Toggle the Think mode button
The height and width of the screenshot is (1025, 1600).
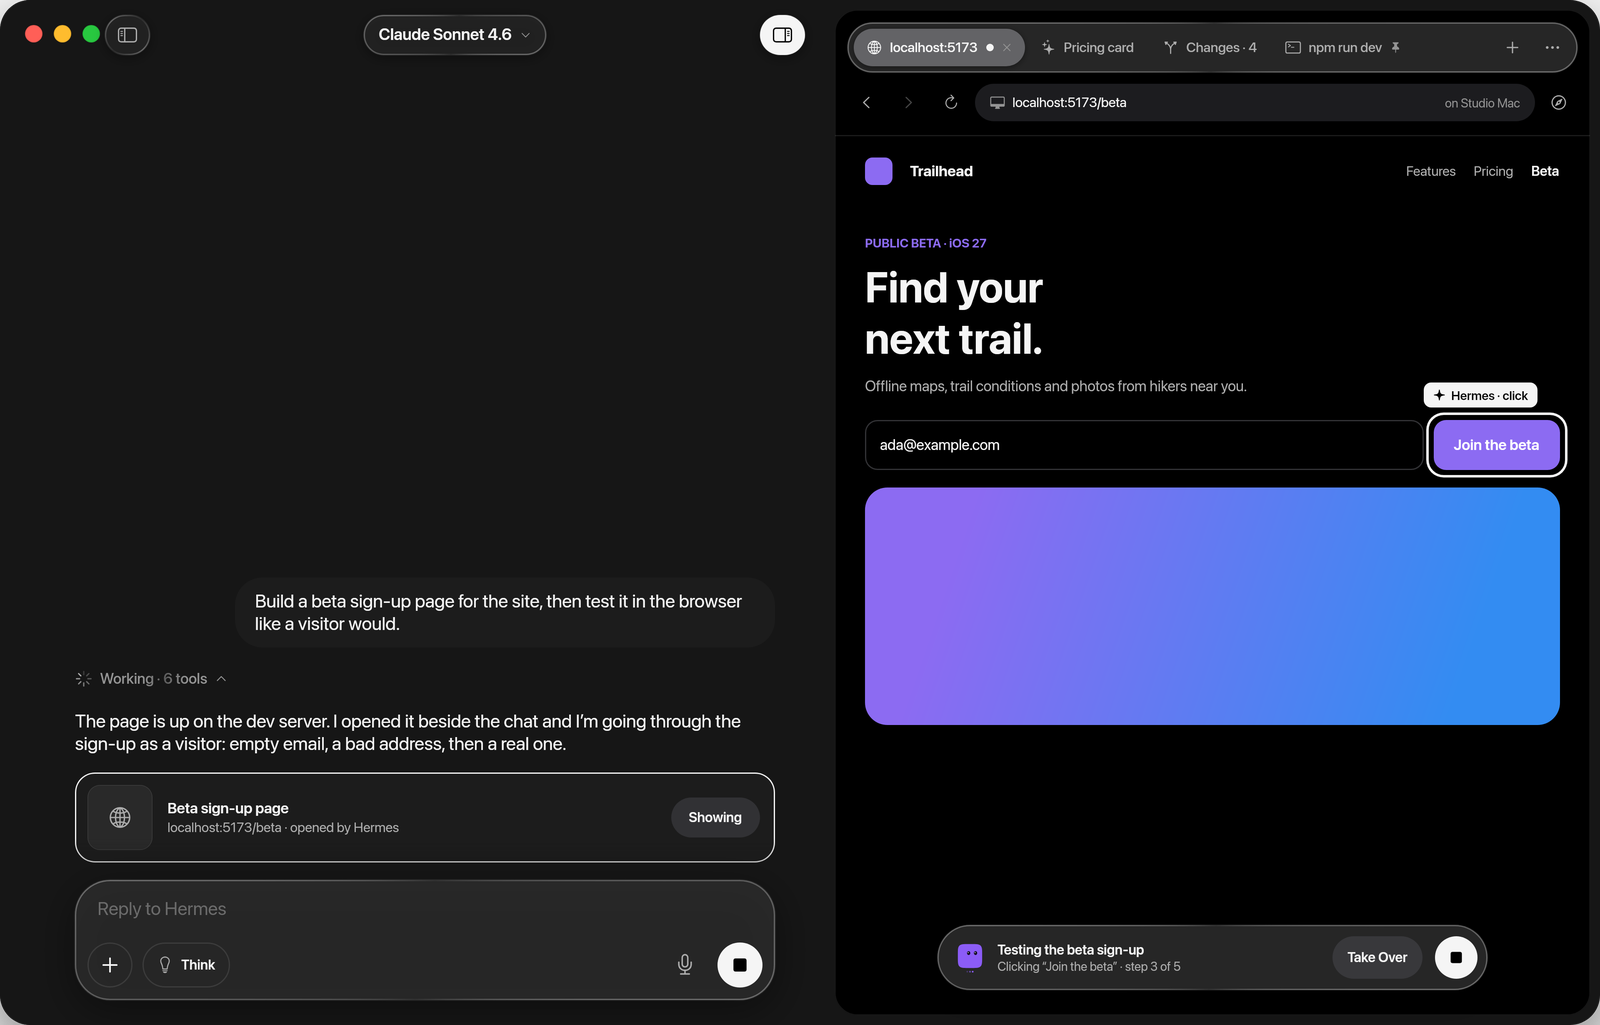click(186, 965)
